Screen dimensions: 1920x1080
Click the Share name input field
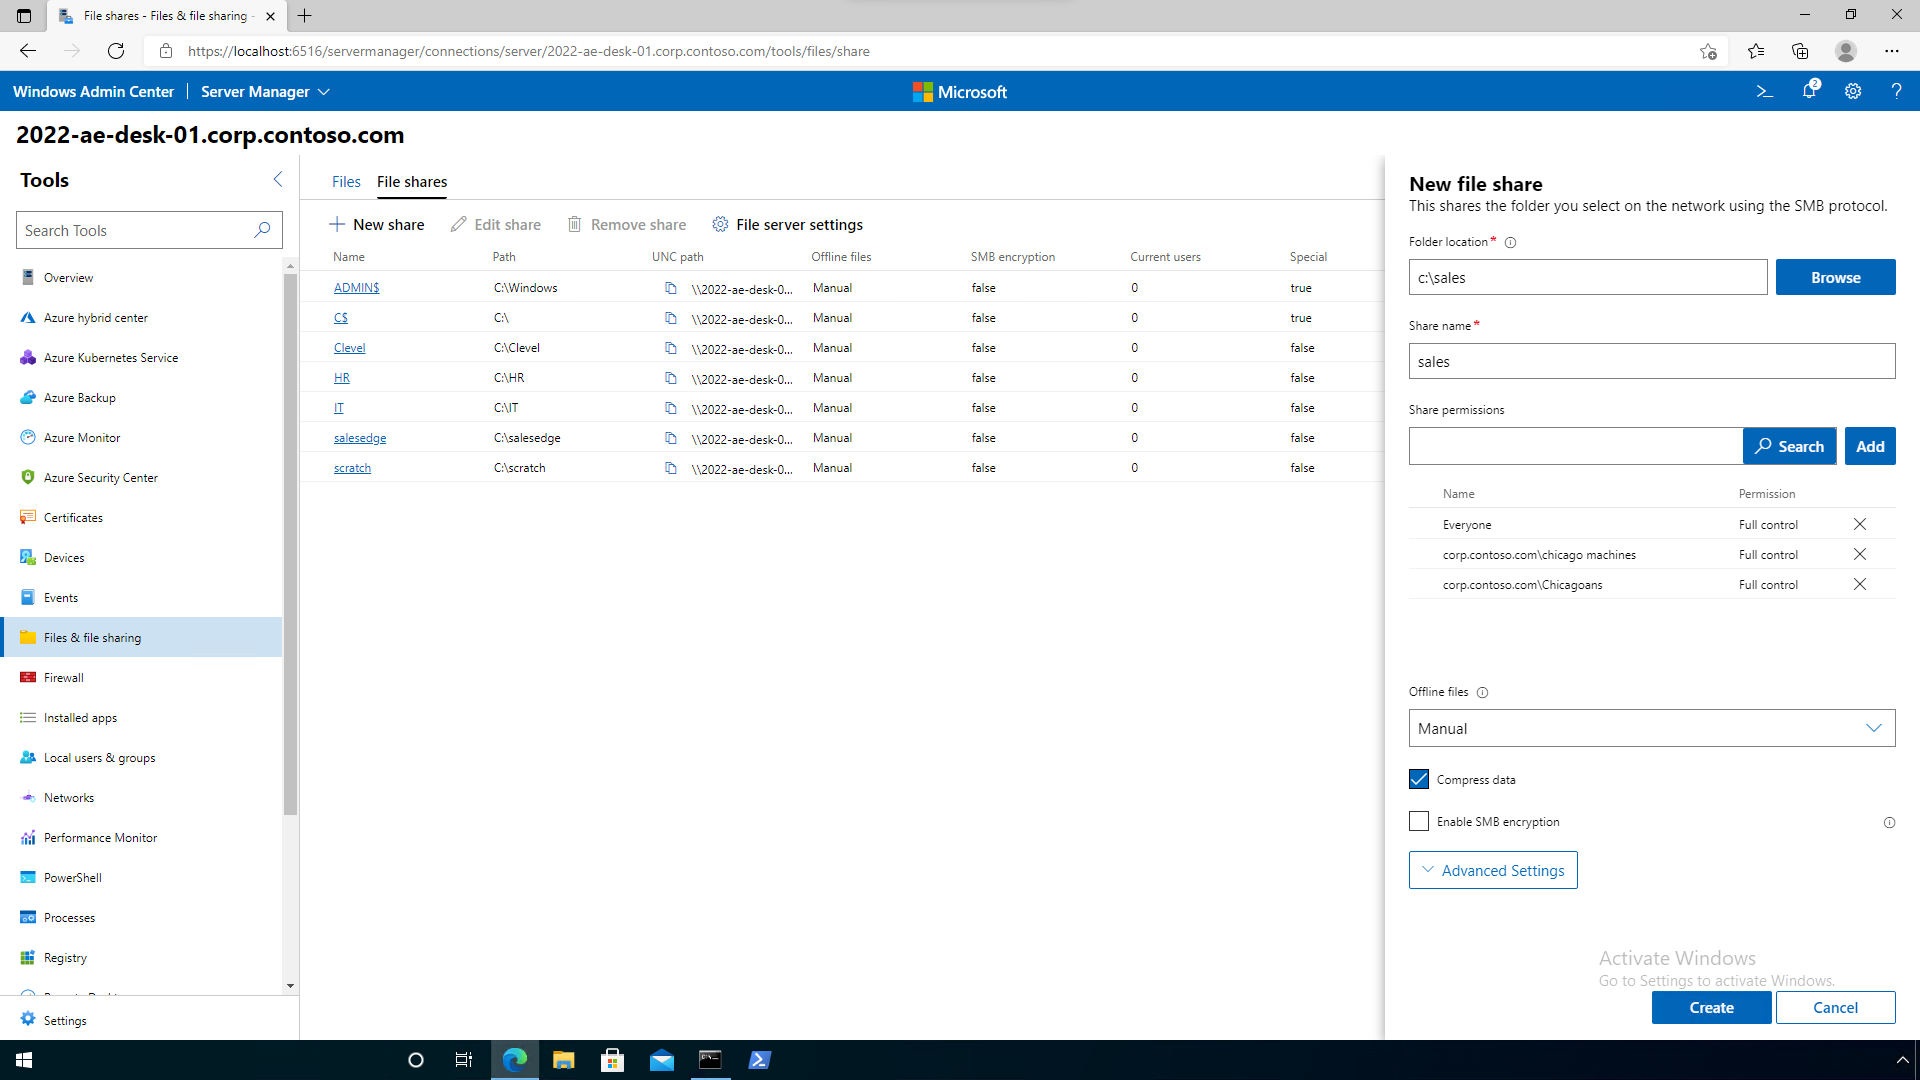(x=1652, y=361)
